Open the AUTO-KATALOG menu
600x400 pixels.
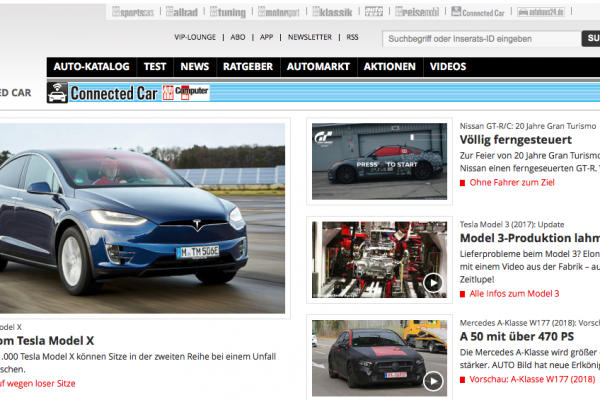tap(91, 67)
